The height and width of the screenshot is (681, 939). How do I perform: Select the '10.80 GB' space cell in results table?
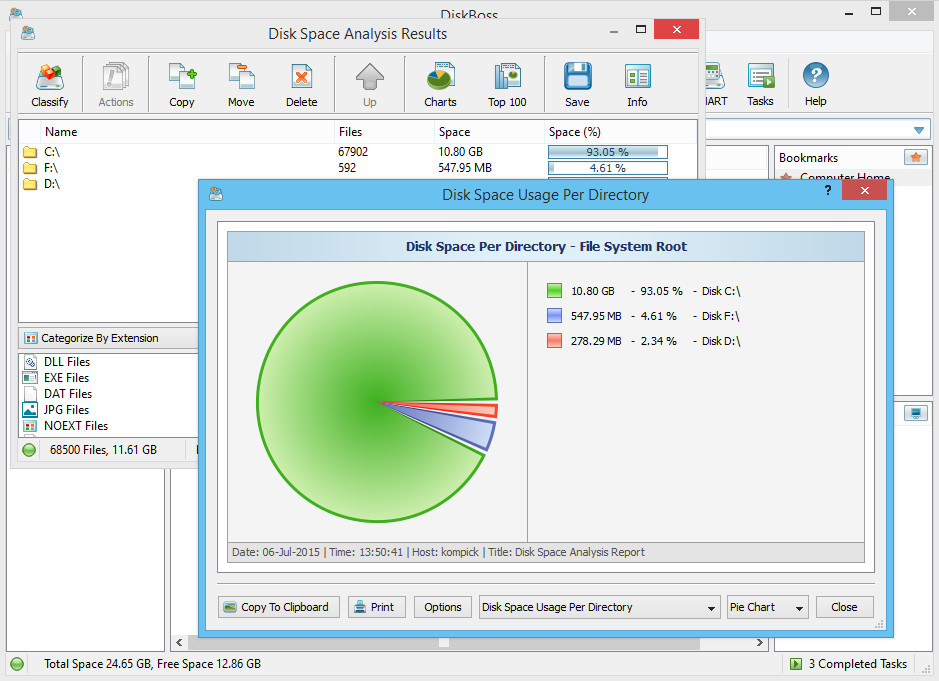tap(461, 152)
